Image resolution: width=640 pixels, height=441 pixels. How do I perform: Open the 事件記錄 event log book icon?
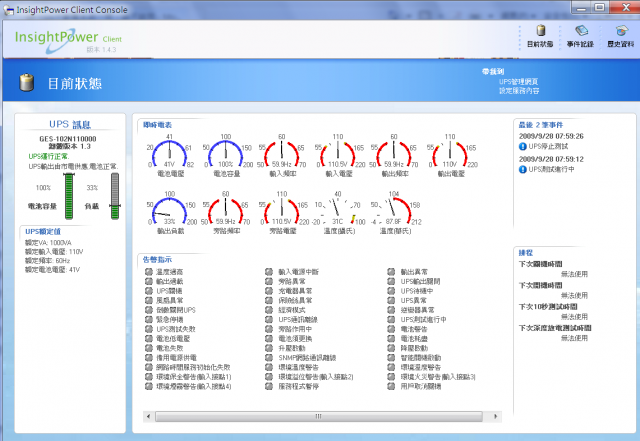coord(581,31)
